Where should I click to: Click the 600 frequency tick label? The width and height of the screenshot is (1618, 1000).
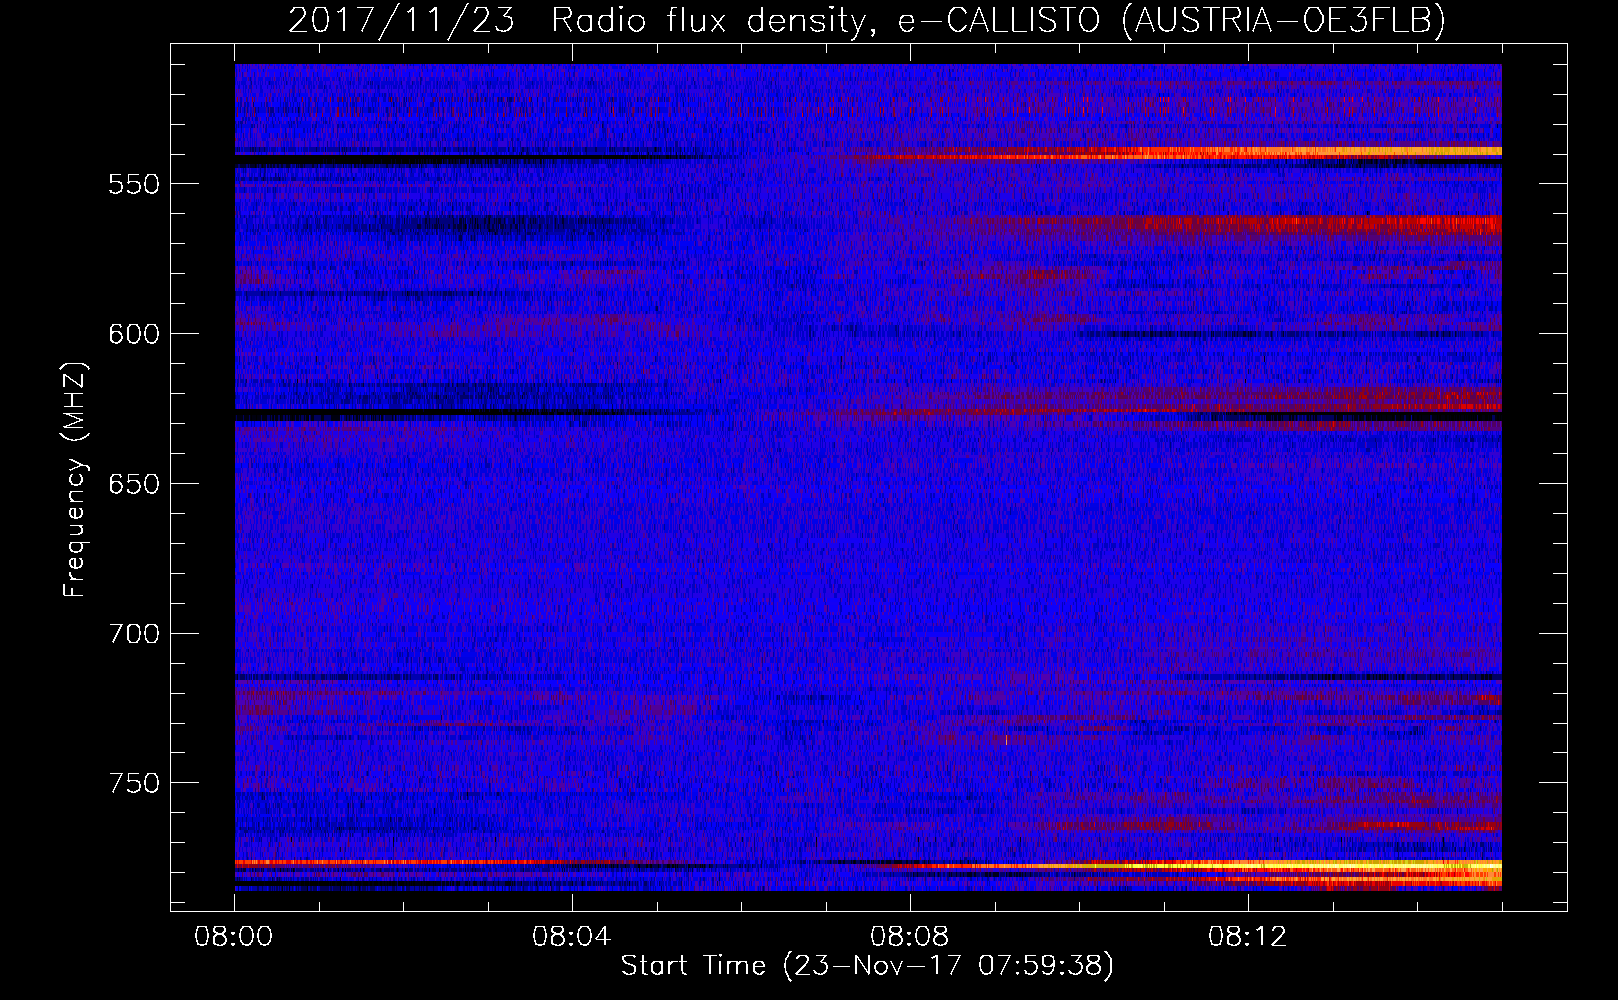134,334
